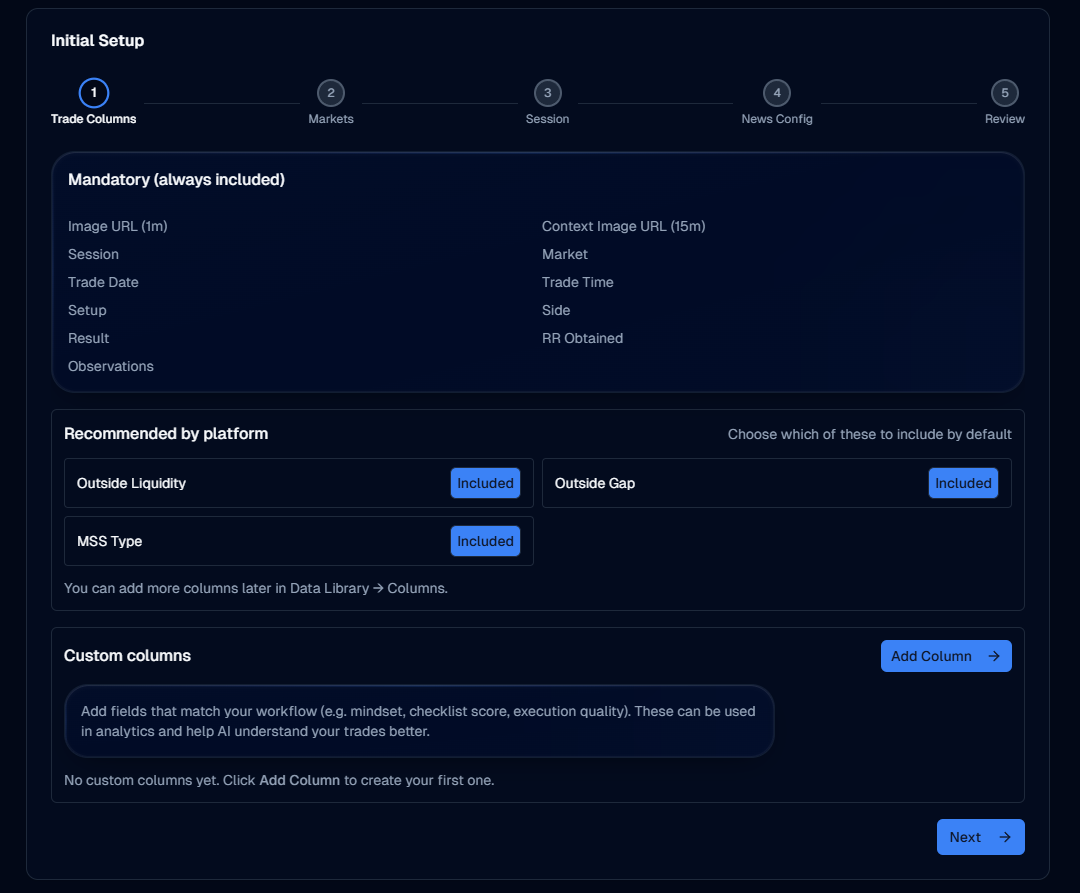1080x893 pixels.
Task: Click the 'Outside Liquidity' column label
Action: 132,483
